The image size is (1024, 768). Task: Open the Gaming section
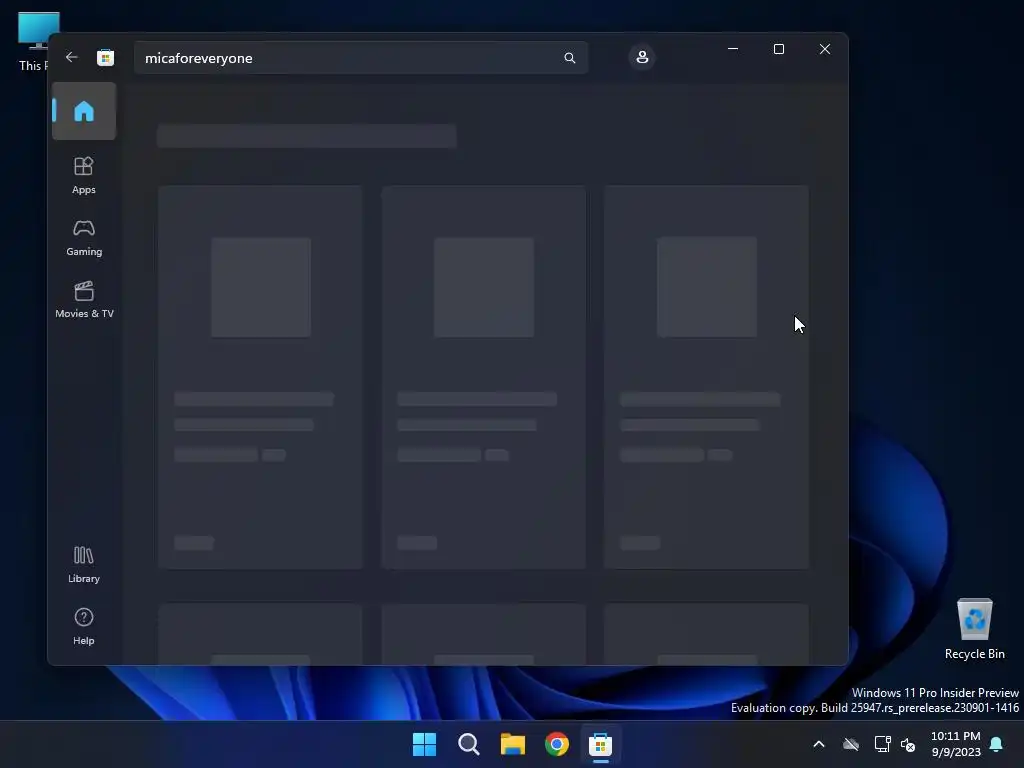(84, 238)
